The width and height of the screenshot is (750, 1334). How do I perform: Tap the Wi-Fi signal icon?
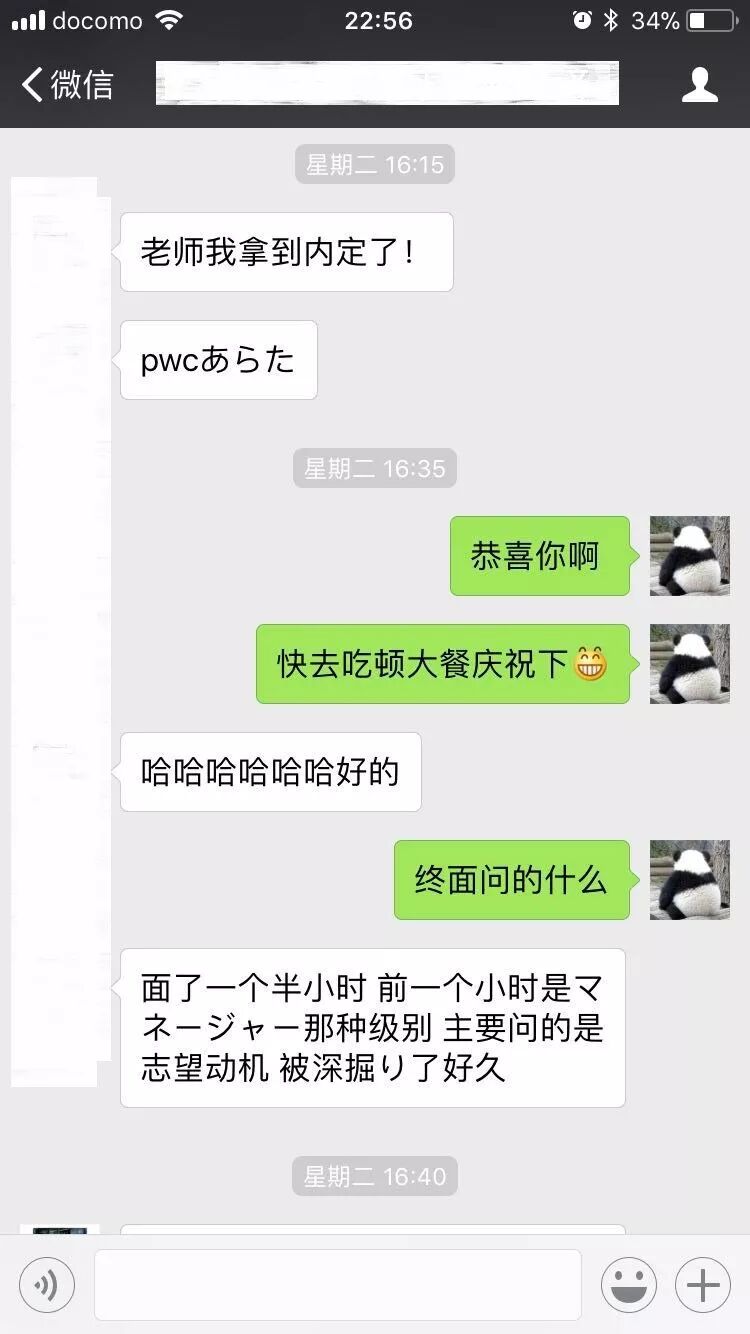[170, 20]
